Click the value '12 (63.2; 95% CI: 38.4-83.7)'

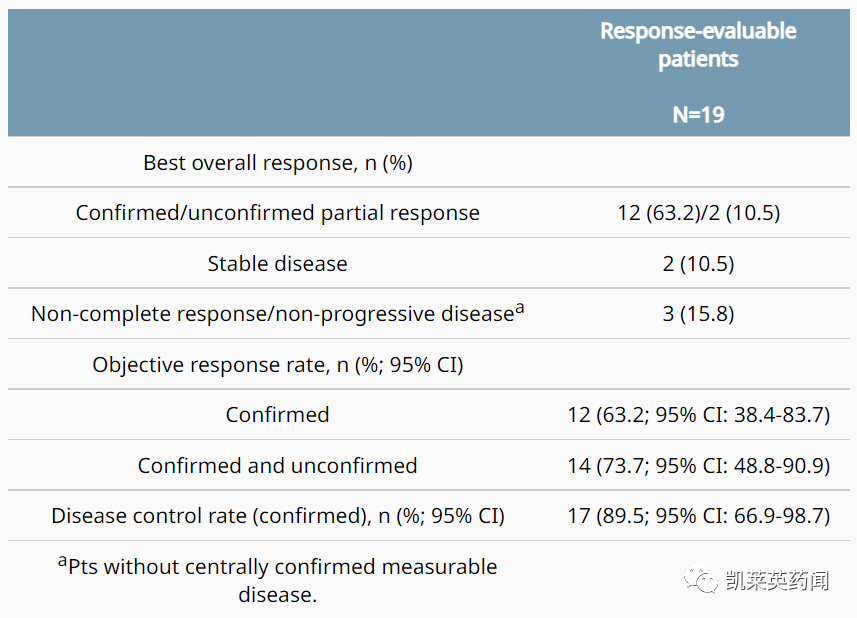click(x=698, y=415)
